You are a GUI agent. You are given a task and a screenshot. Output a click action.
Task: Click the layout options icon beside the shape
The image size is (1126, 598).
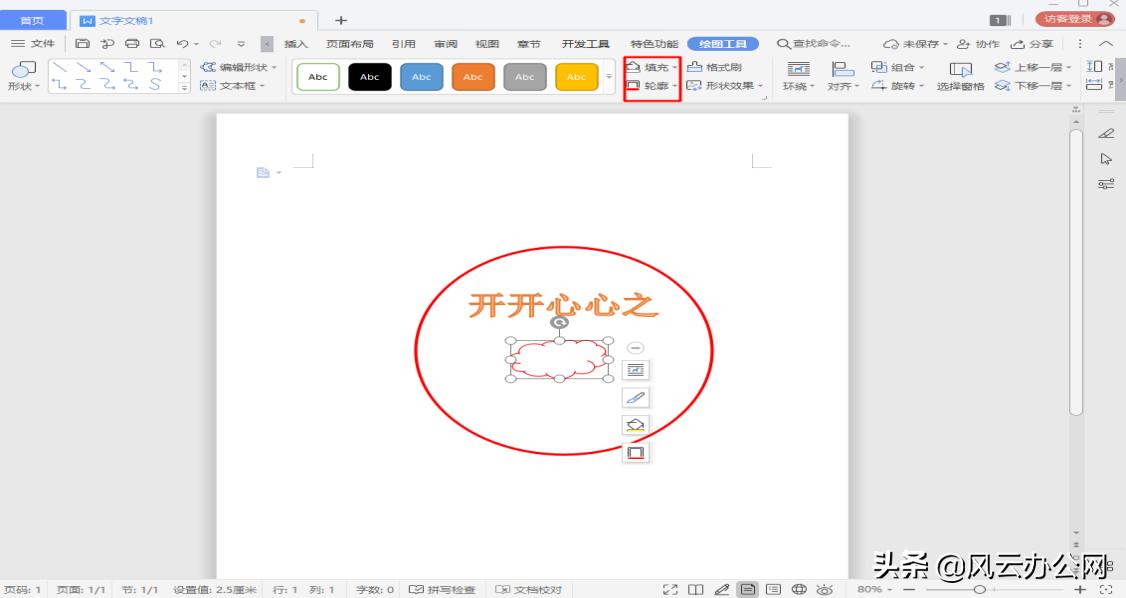click(x=636, y=370)
